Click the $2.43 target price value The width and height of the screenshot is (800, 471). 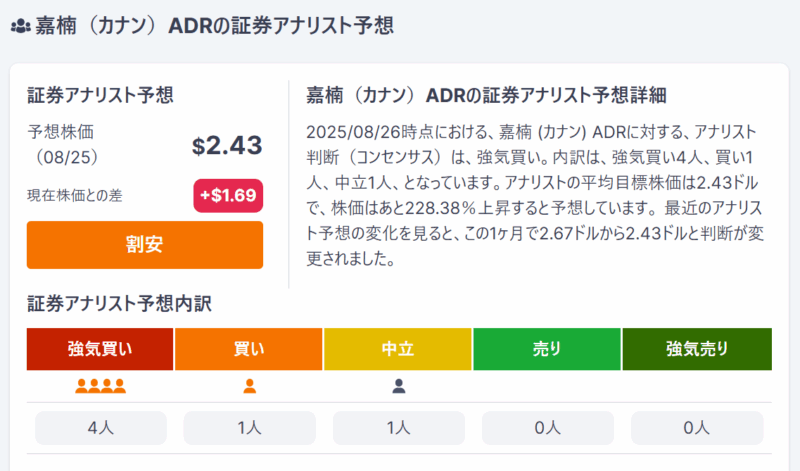tap(226, 145)
